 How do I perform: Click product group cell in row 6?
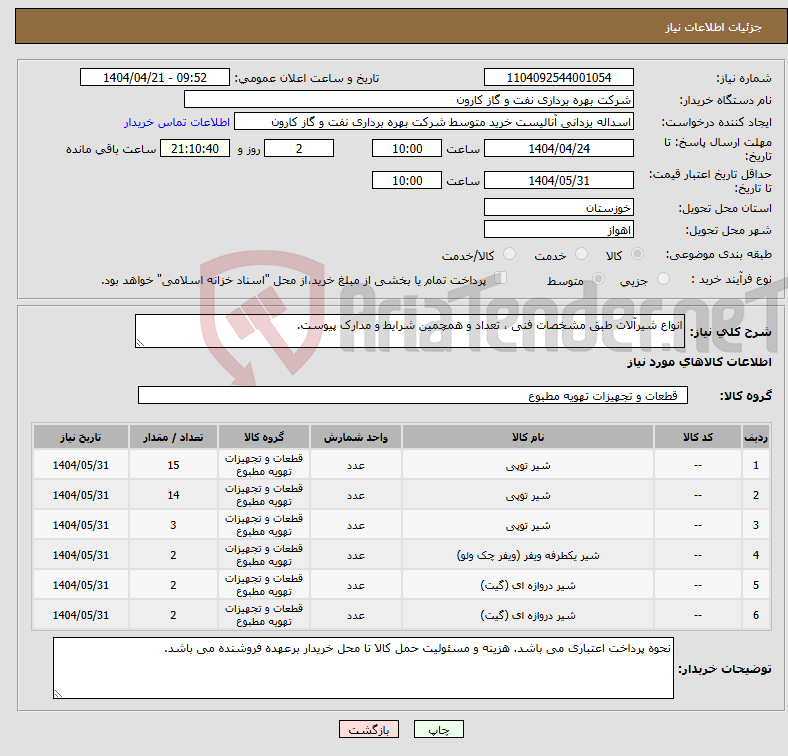[264, 615]
